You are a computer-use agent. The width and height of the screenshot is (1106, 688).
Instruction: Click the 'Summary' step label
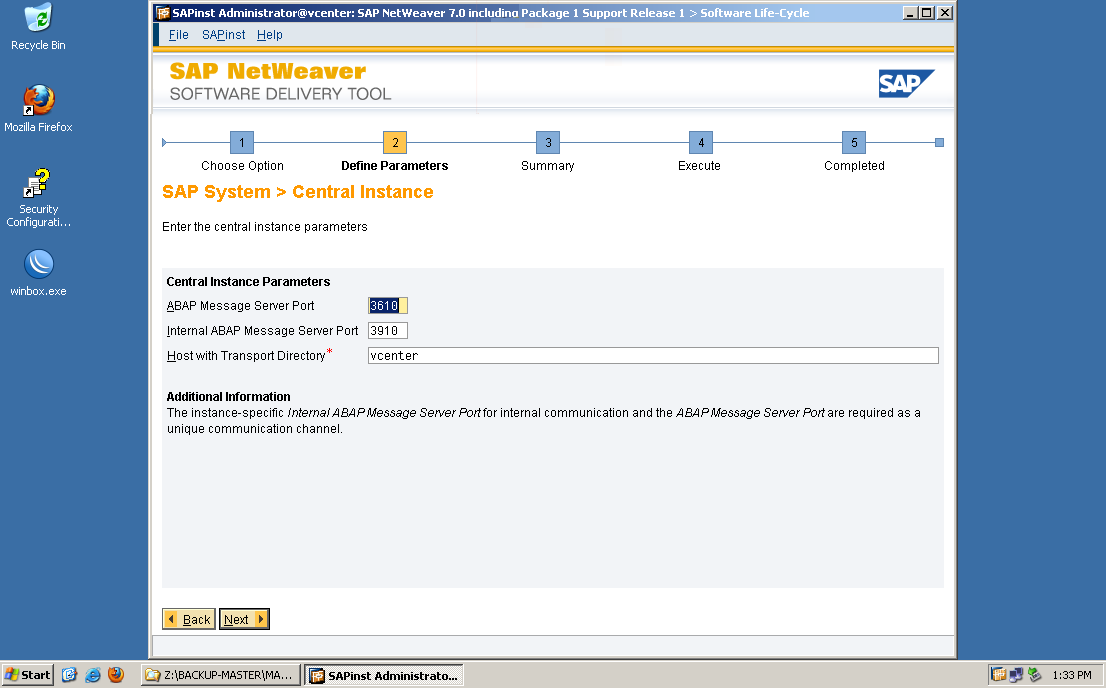[x=547, y=166]
